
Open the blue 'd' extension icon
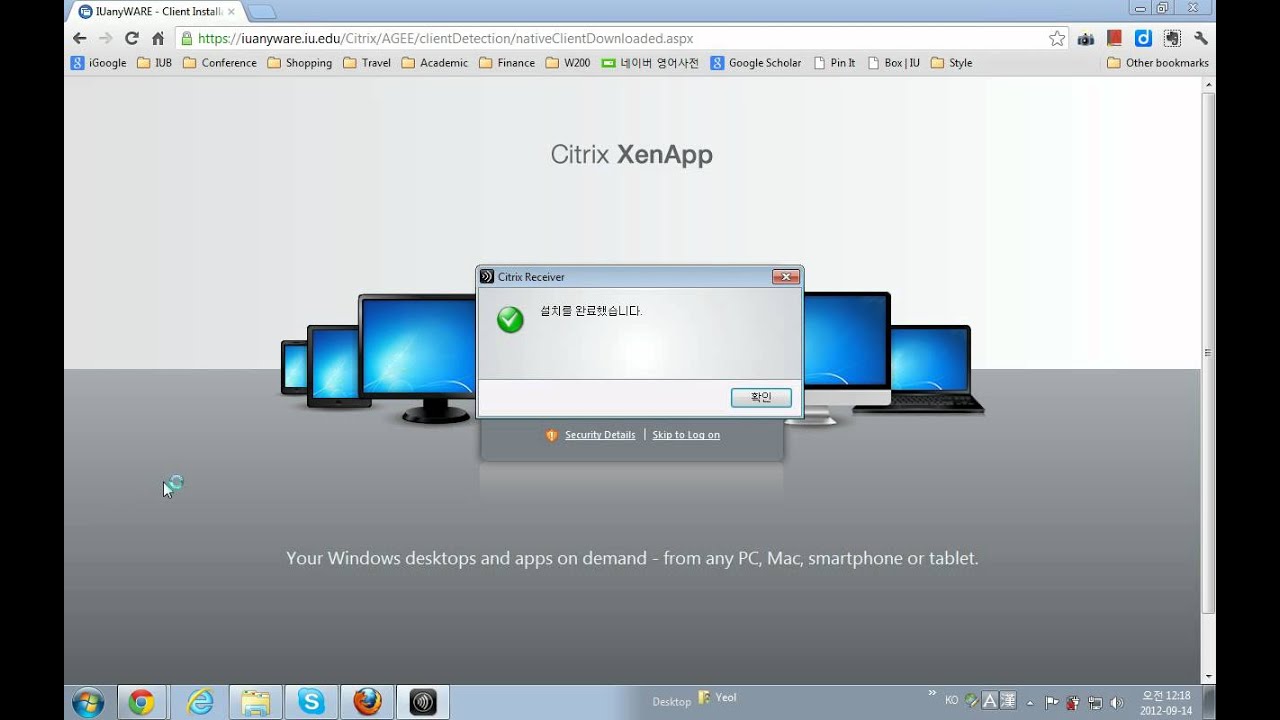(x=1143, y=38)
